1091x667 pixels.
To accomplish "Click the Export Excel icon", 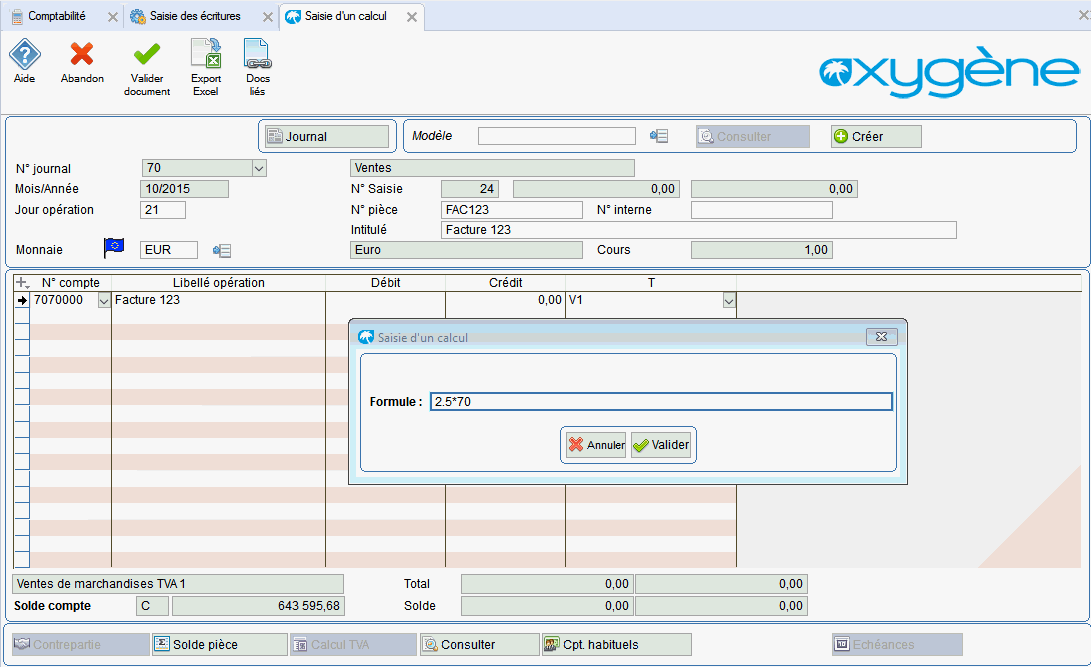I will click(206, 55).
